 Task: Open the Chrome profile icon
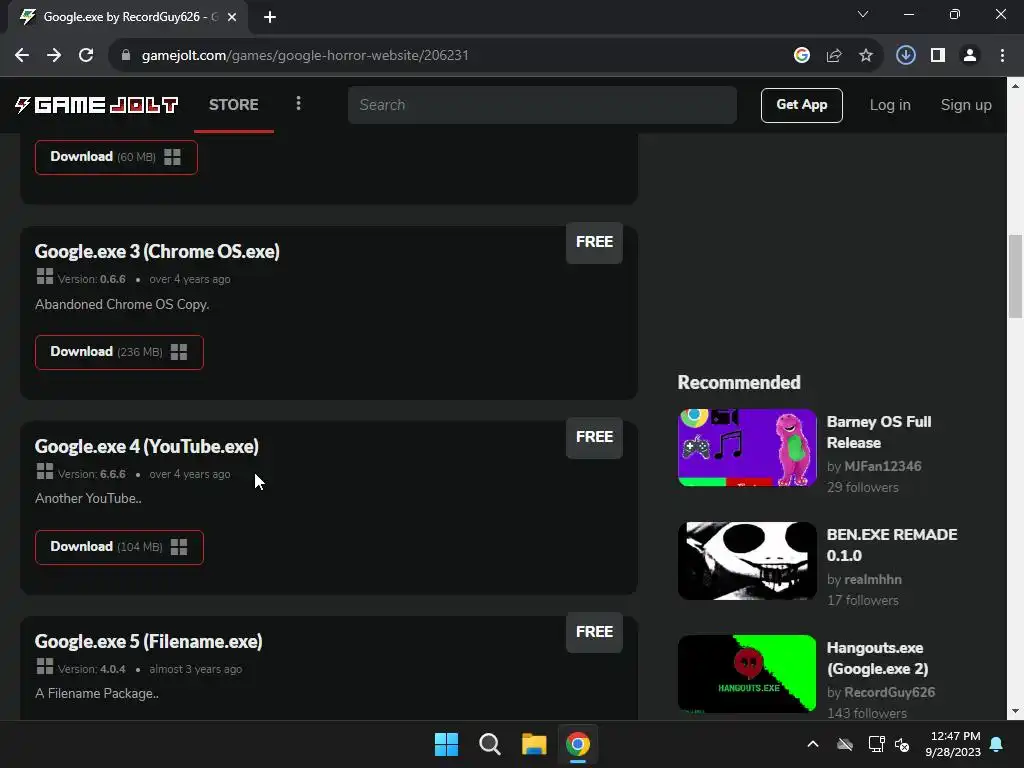970,56
